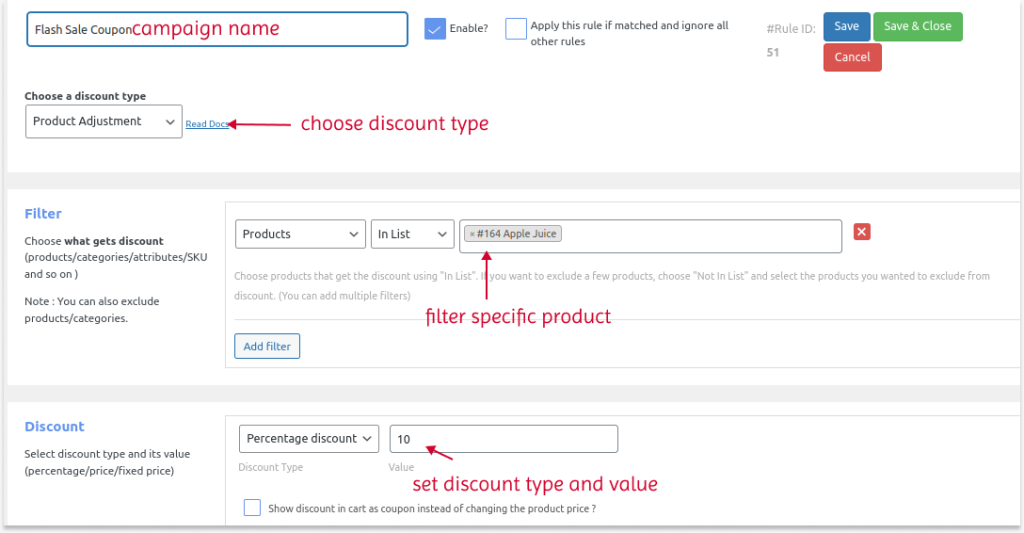
Task: Remove #164 Apple Juice tag from filter
Action: tap(472, 234)
